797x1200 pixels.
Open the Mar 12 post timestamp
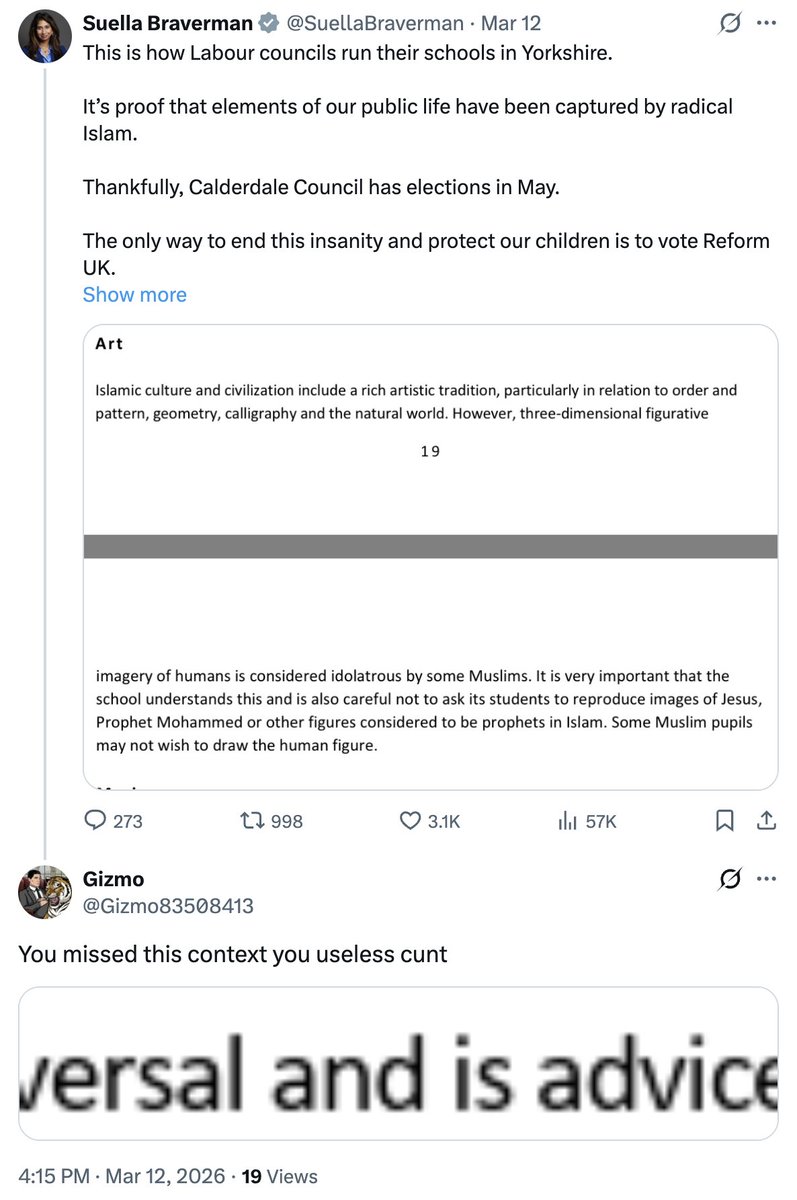tap(511, 23)
